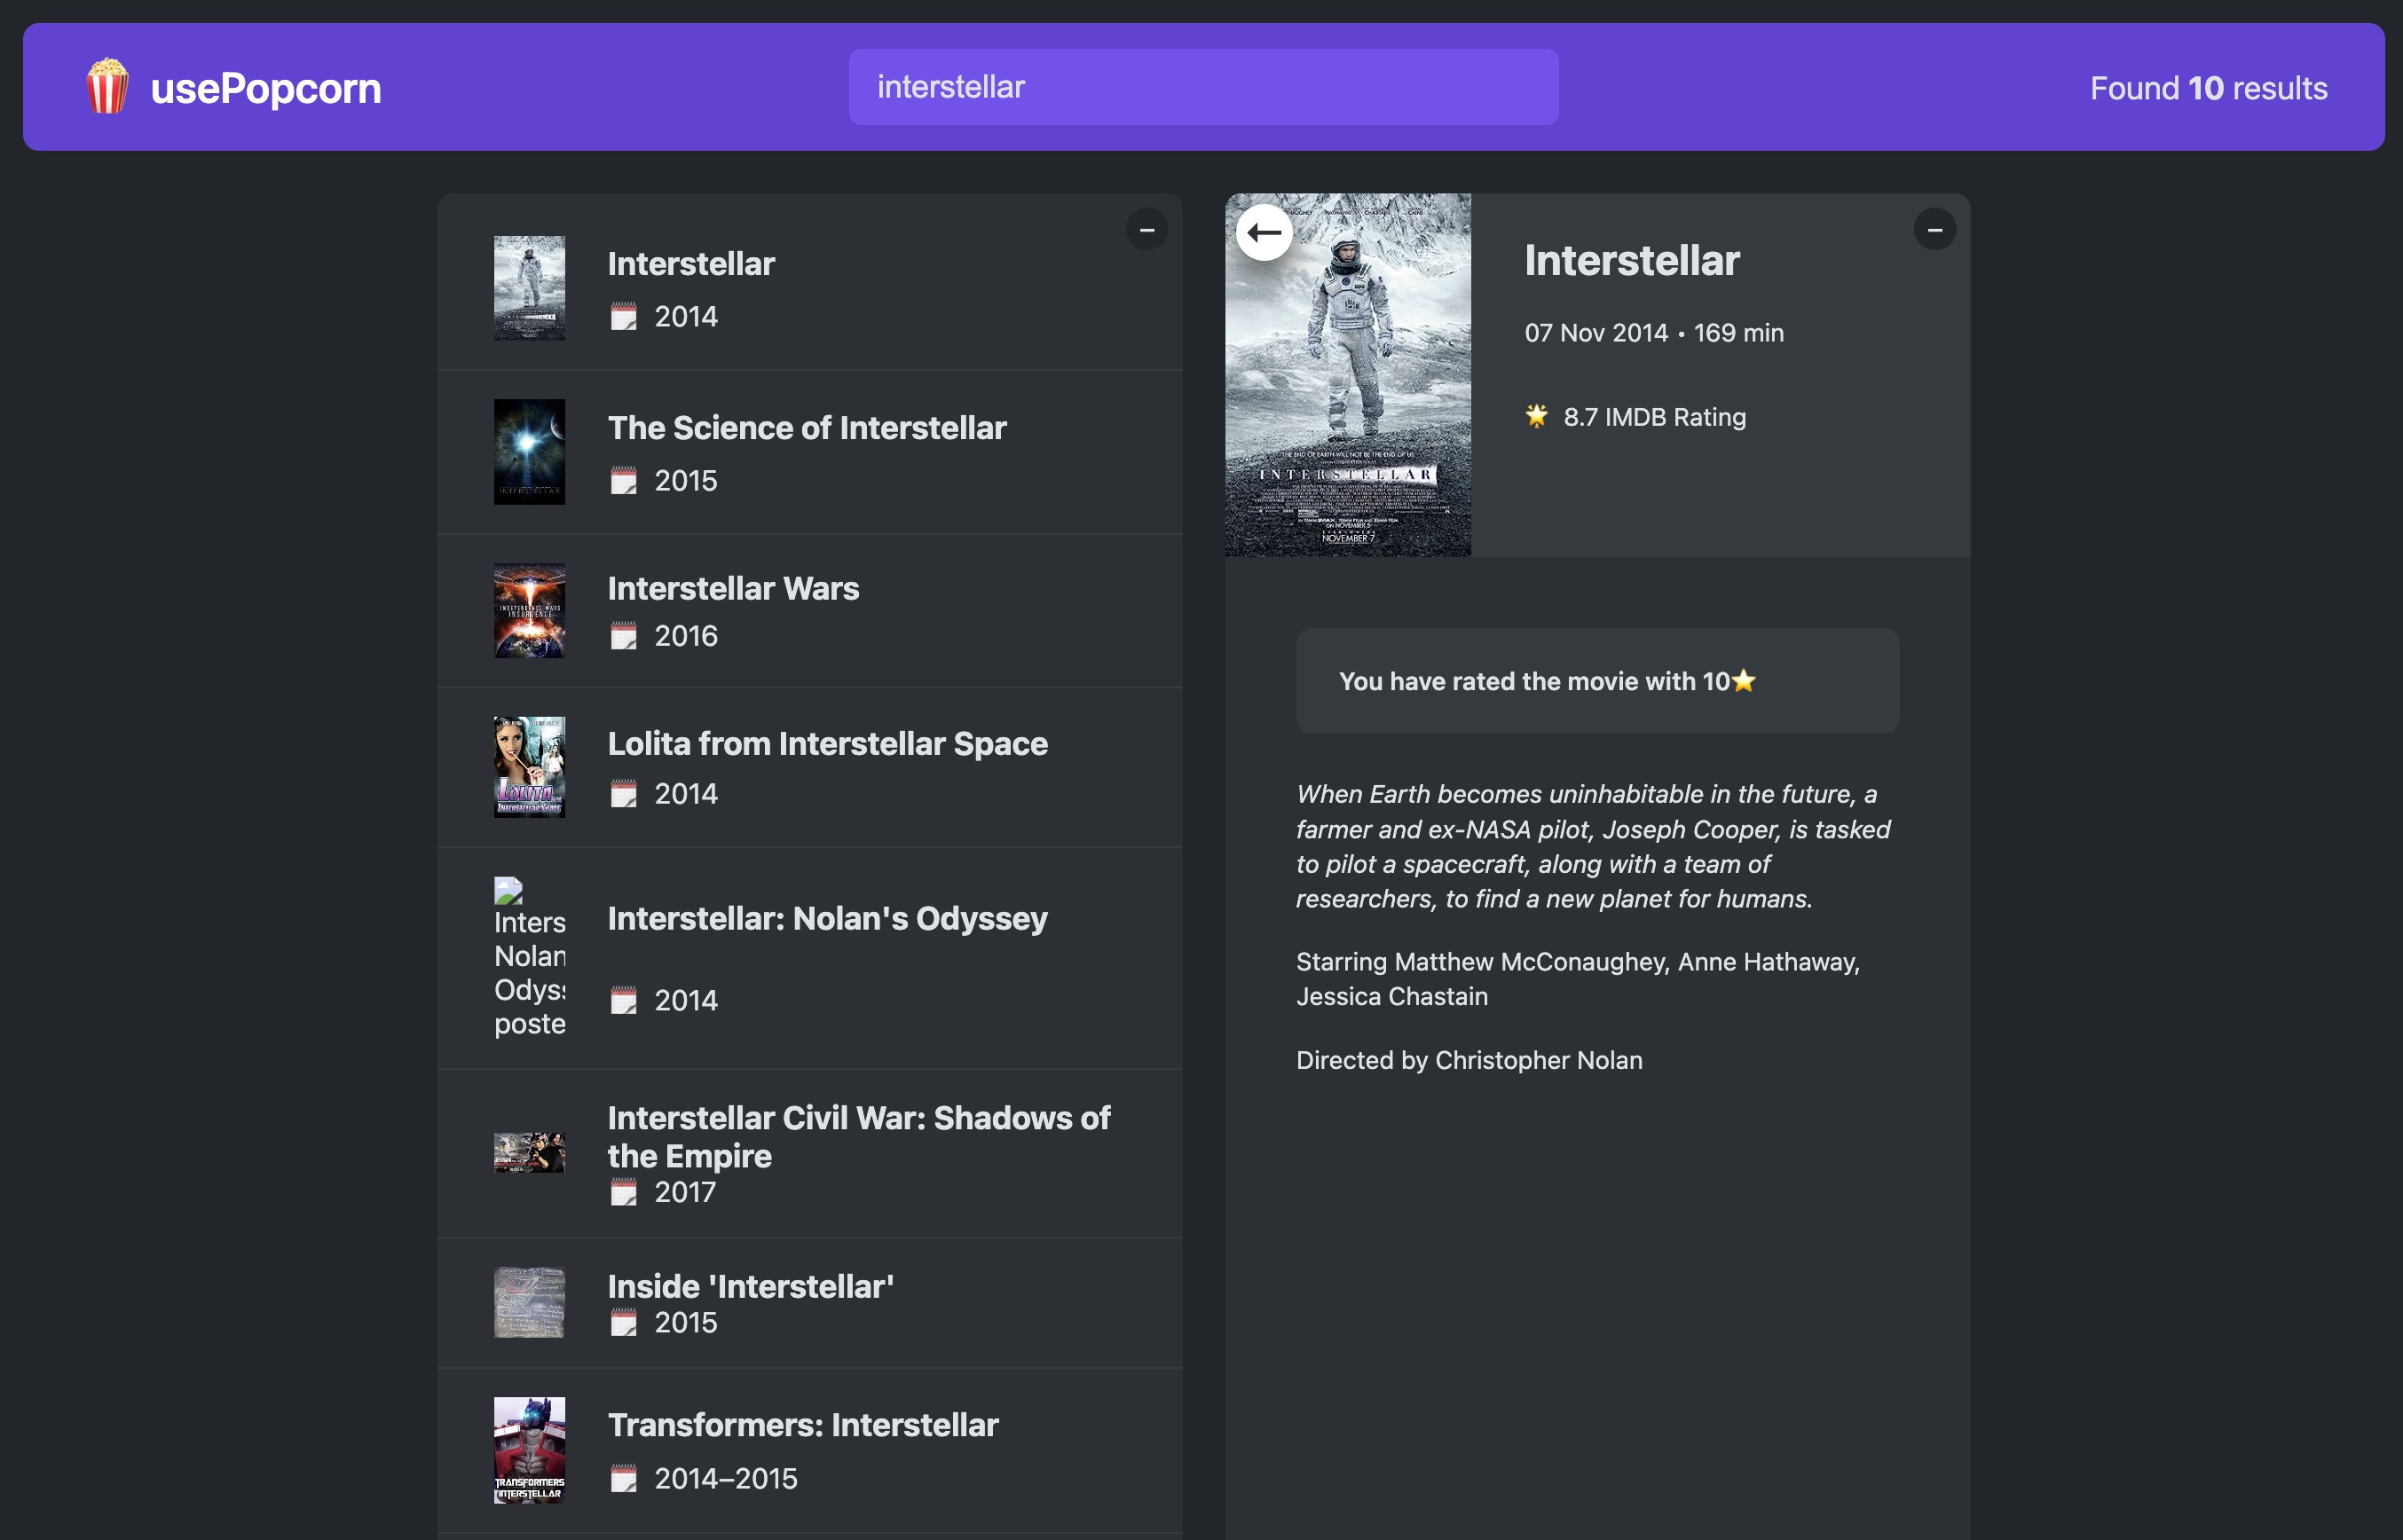
Task: Click Inside 'Interstellar' poster thumbnail
Action: coord(529,1303)
